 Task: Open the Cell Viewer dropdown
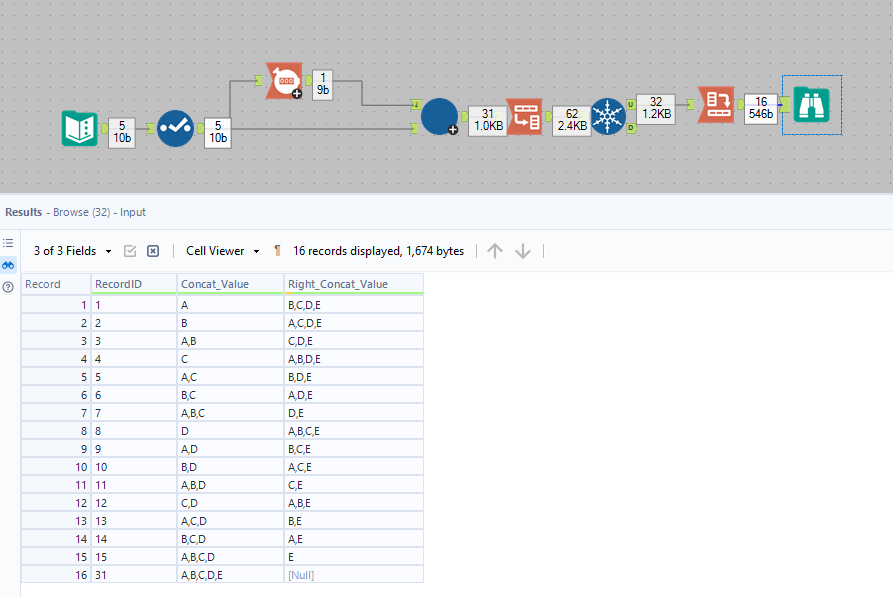pyautogui.click(x=222, y=251)
